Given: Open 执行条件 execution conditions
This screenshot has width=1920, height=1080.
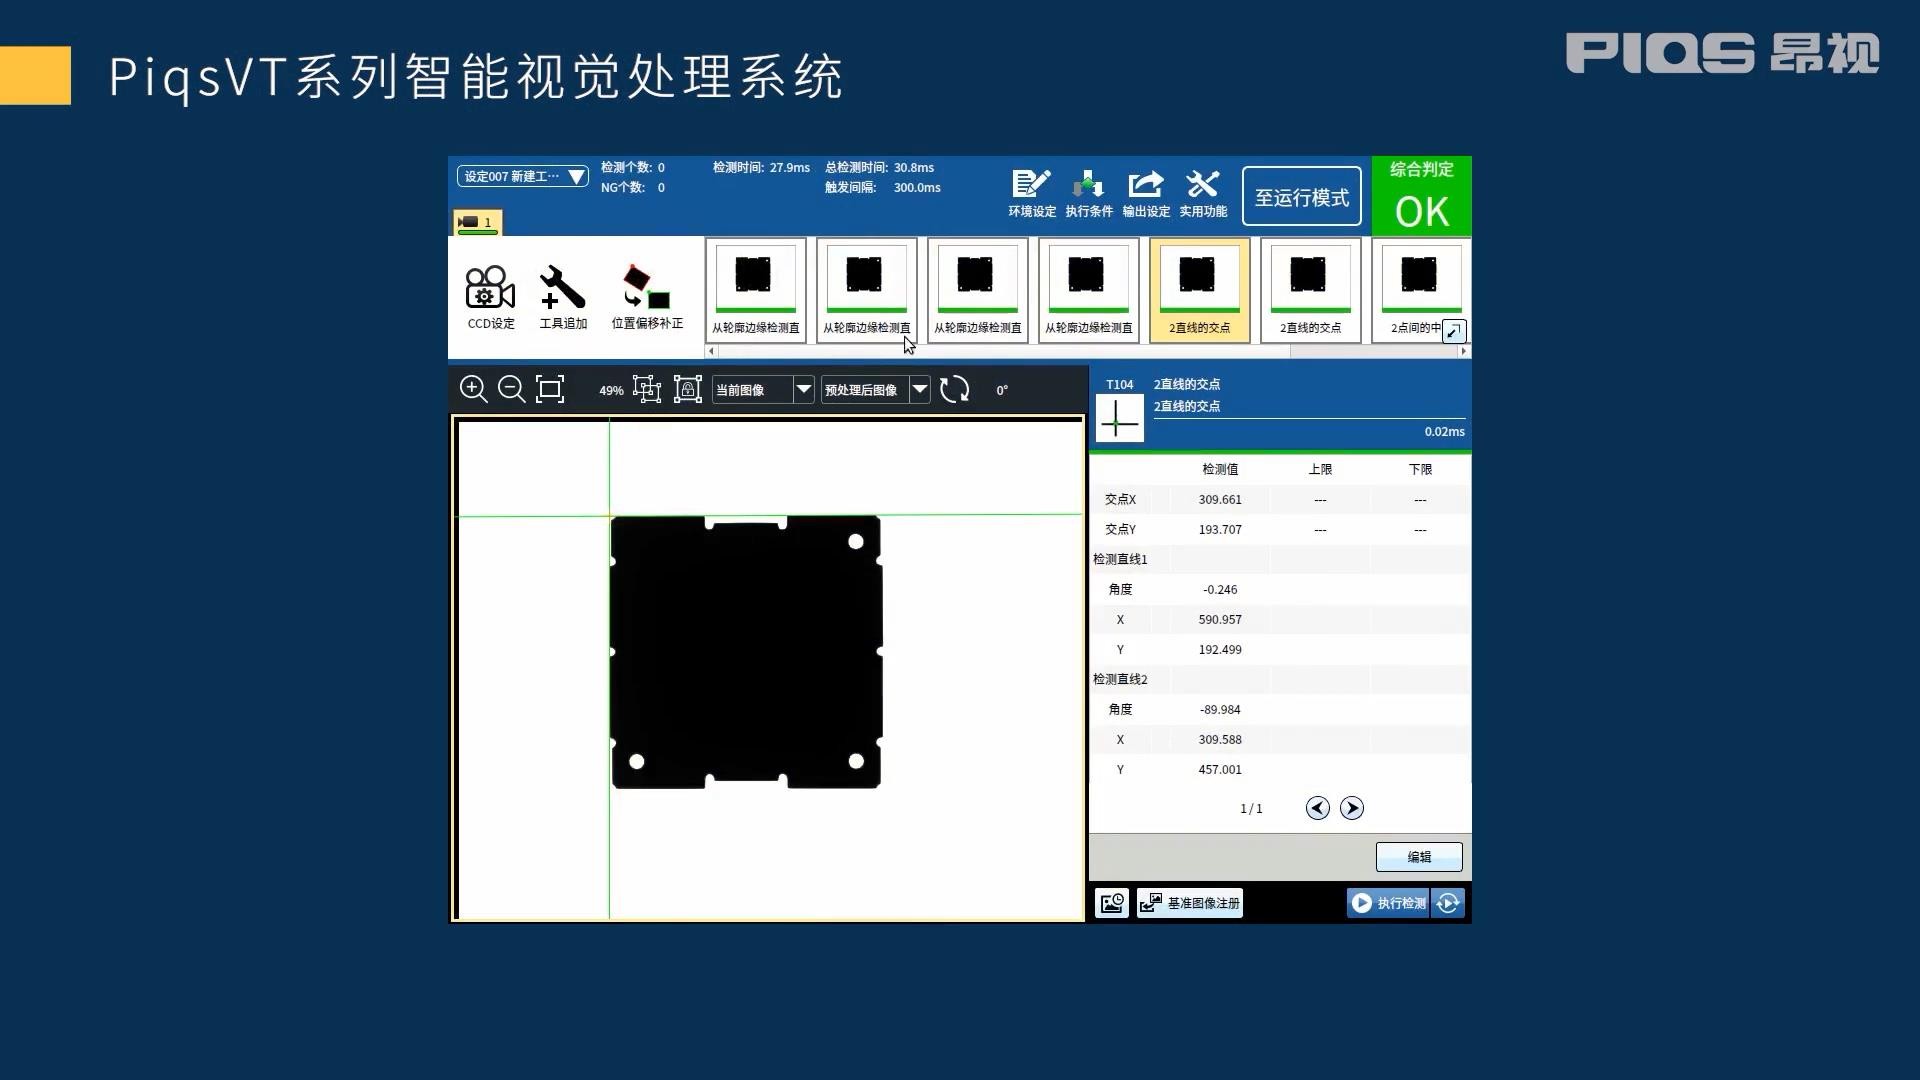Looking at the screenshot, I should click(x=1088, y=194).
